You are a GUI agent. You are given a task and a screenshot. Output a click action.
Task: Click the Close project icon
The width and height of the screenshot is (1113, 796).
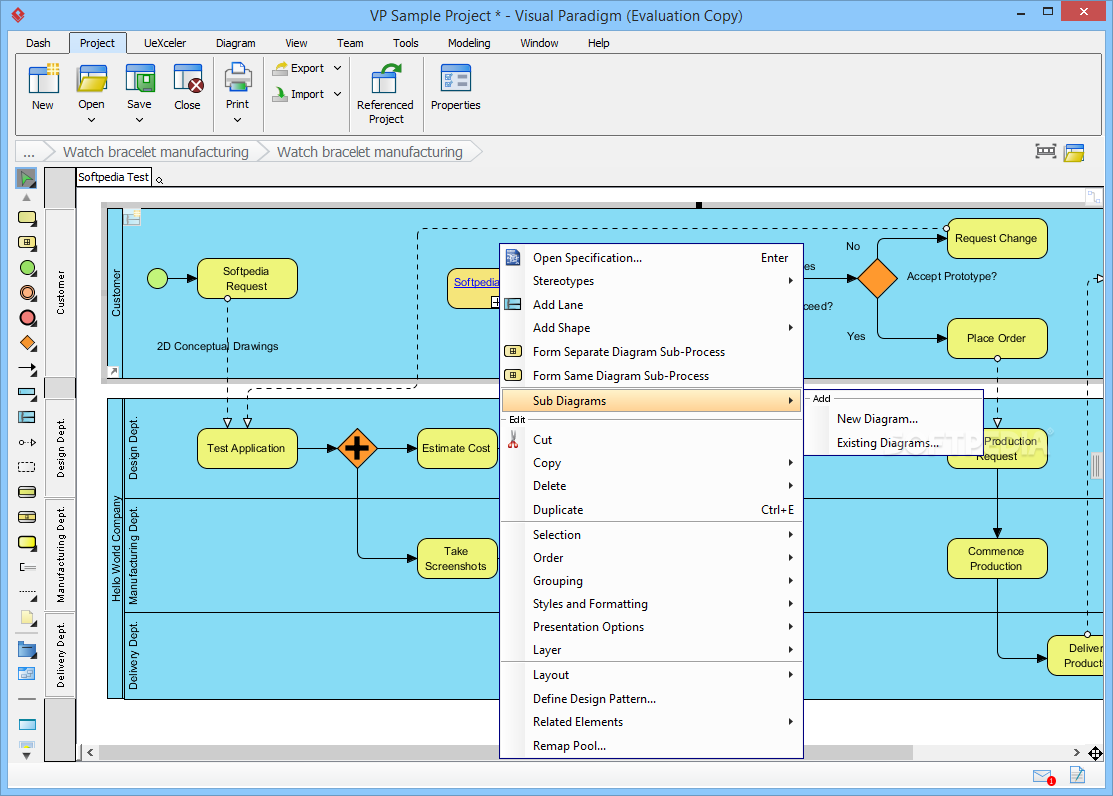(187, 87)
